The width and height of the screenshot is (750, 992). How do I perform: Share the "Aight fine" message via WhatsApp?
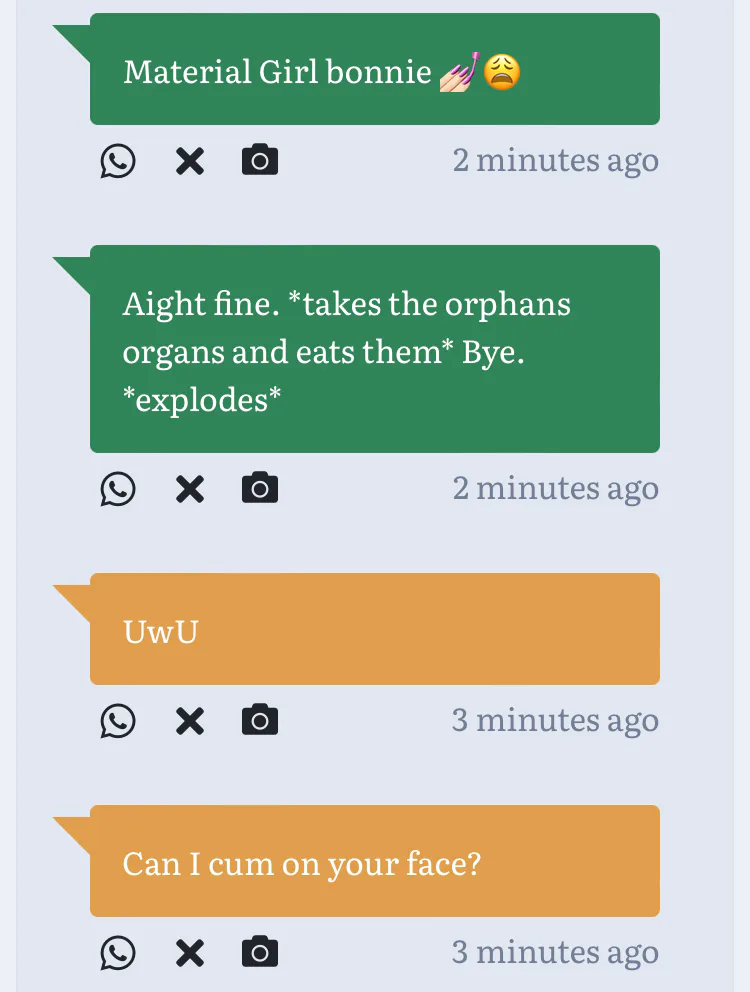(x=118, y=488)
